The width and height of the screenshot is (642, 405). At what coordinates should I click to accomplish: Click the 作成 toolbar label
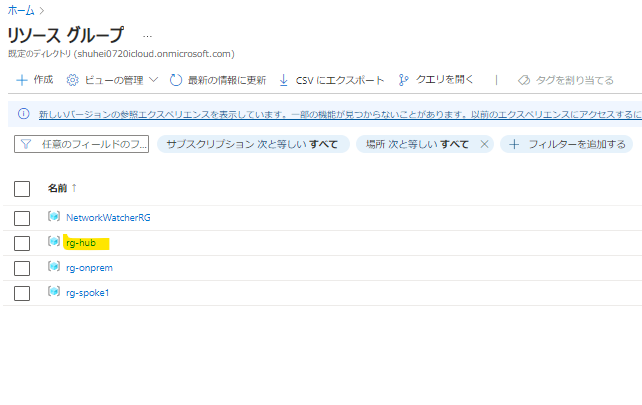click(x=43, y=79)
